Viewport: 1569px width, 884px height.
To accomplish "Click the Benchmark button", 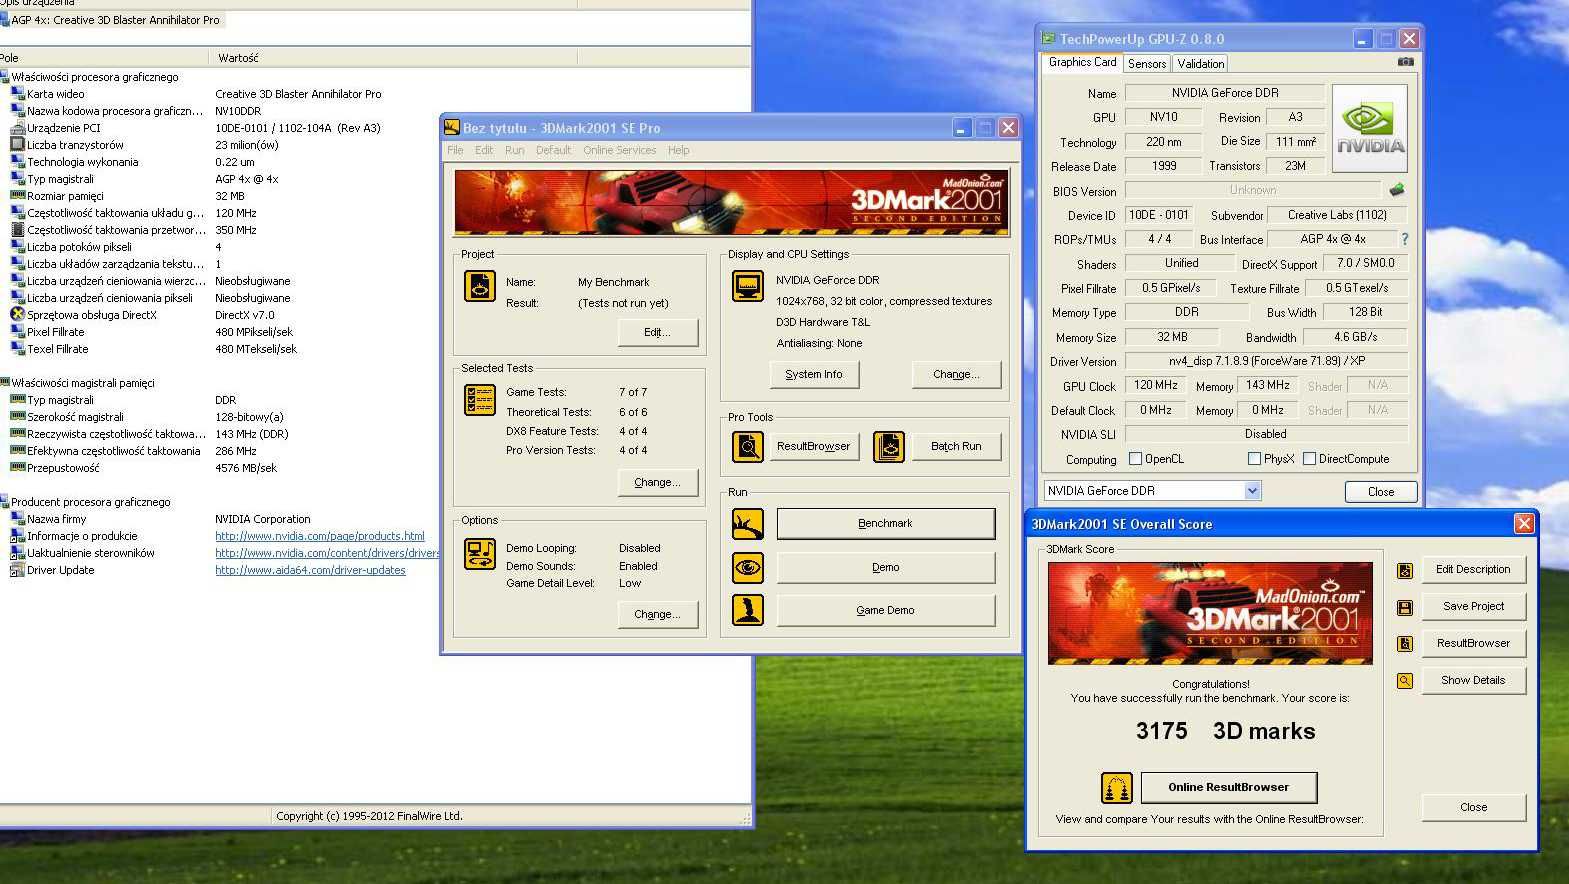I will [885, 523].
